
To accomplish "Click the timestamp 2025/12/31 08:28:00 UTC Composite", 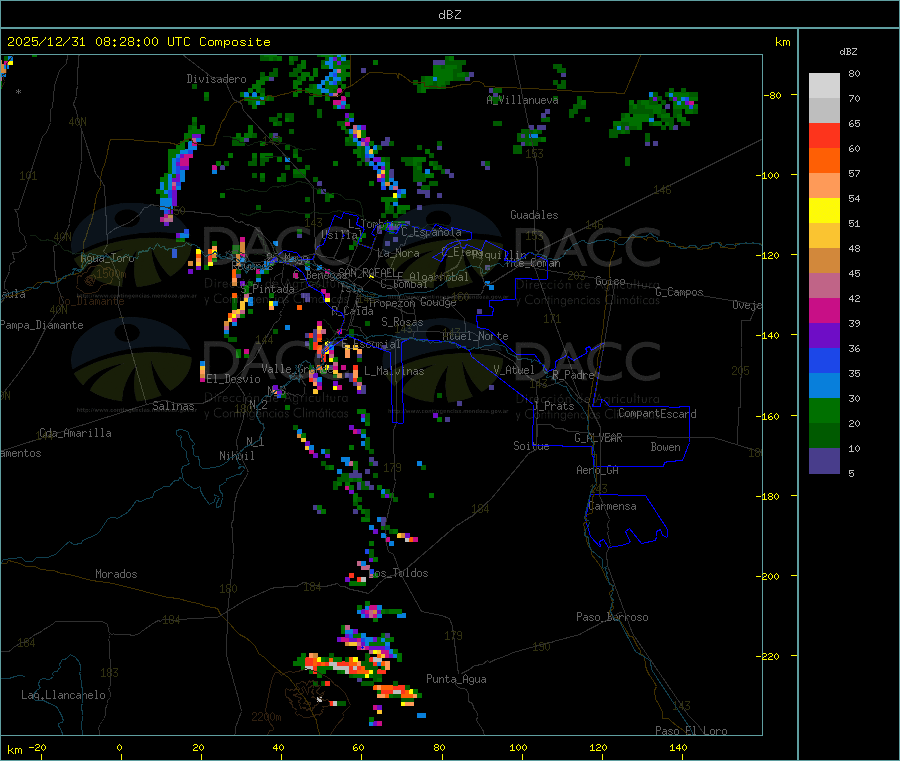I will pyautogui.click(x=138, y=42).
